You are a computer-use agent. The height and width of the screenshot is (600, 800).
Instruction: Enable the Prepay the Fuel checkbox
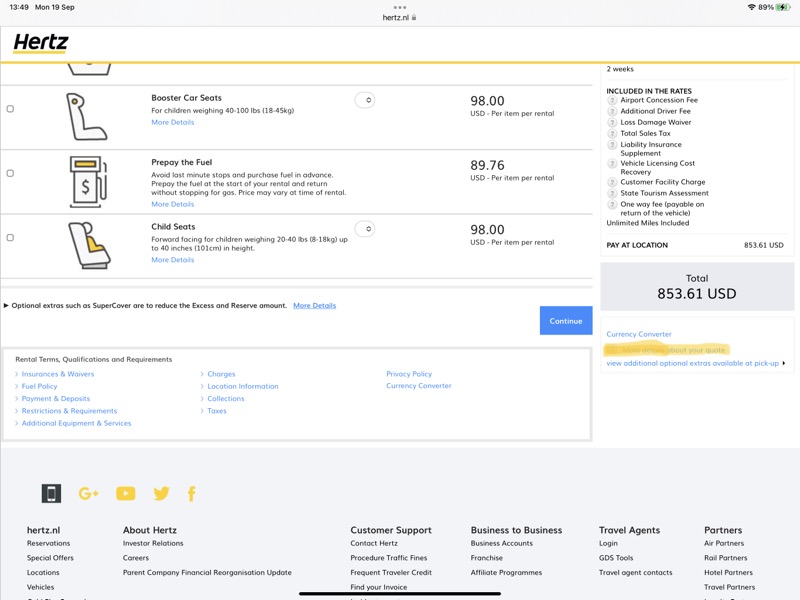[10, 173]
